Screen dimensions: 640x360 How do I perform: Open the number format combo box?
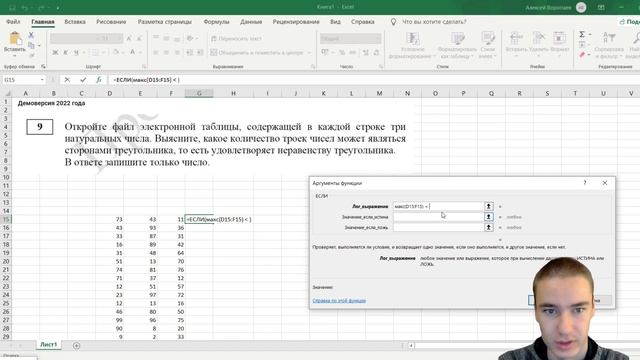click(x=350, y=38)
